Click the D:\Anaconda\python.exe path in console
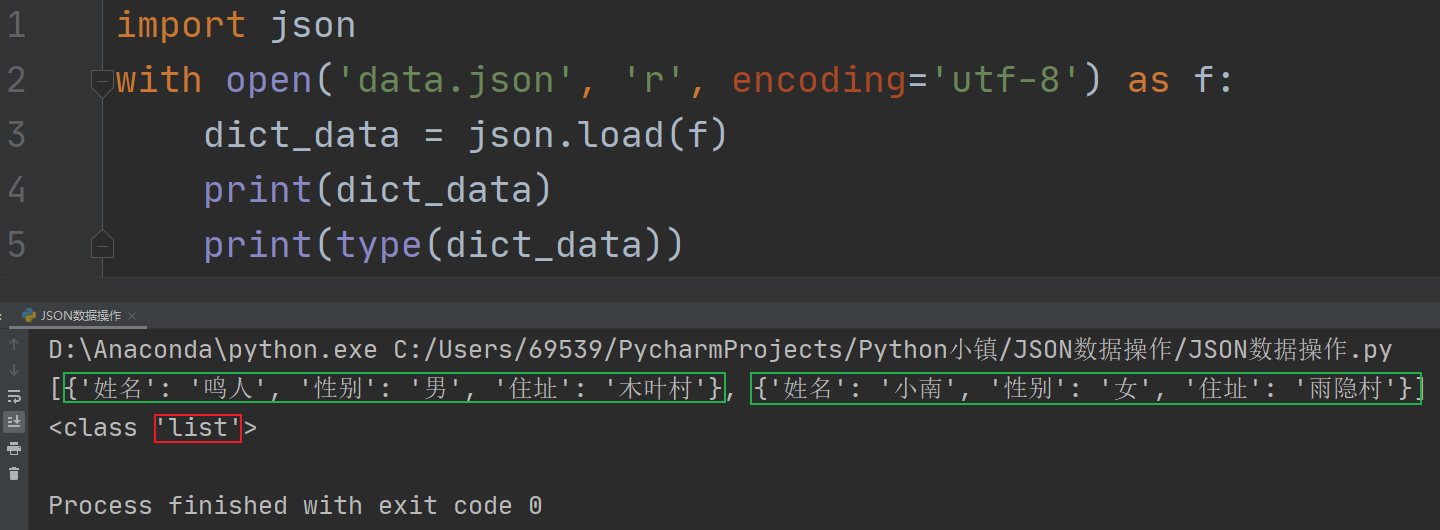 (x=213, y=350)
